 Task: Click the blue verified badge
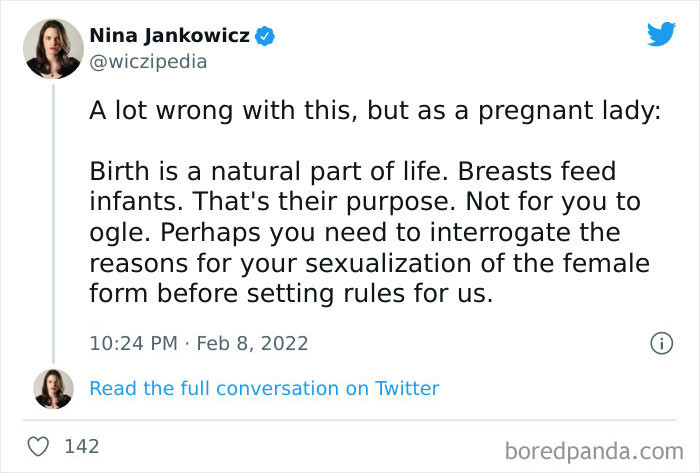[266, 37]
